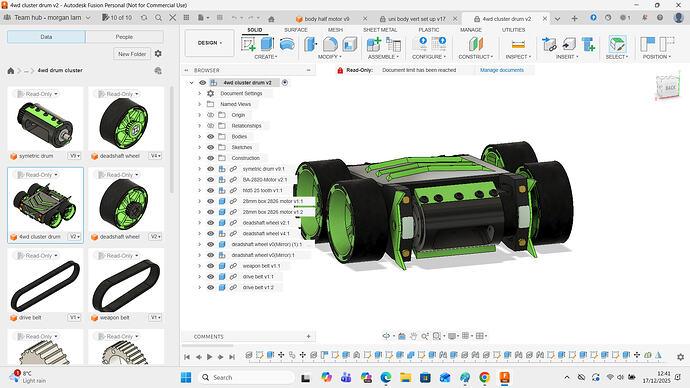Click the Windows taskbar Search field

pyautogui.click(x=246, y=377)
